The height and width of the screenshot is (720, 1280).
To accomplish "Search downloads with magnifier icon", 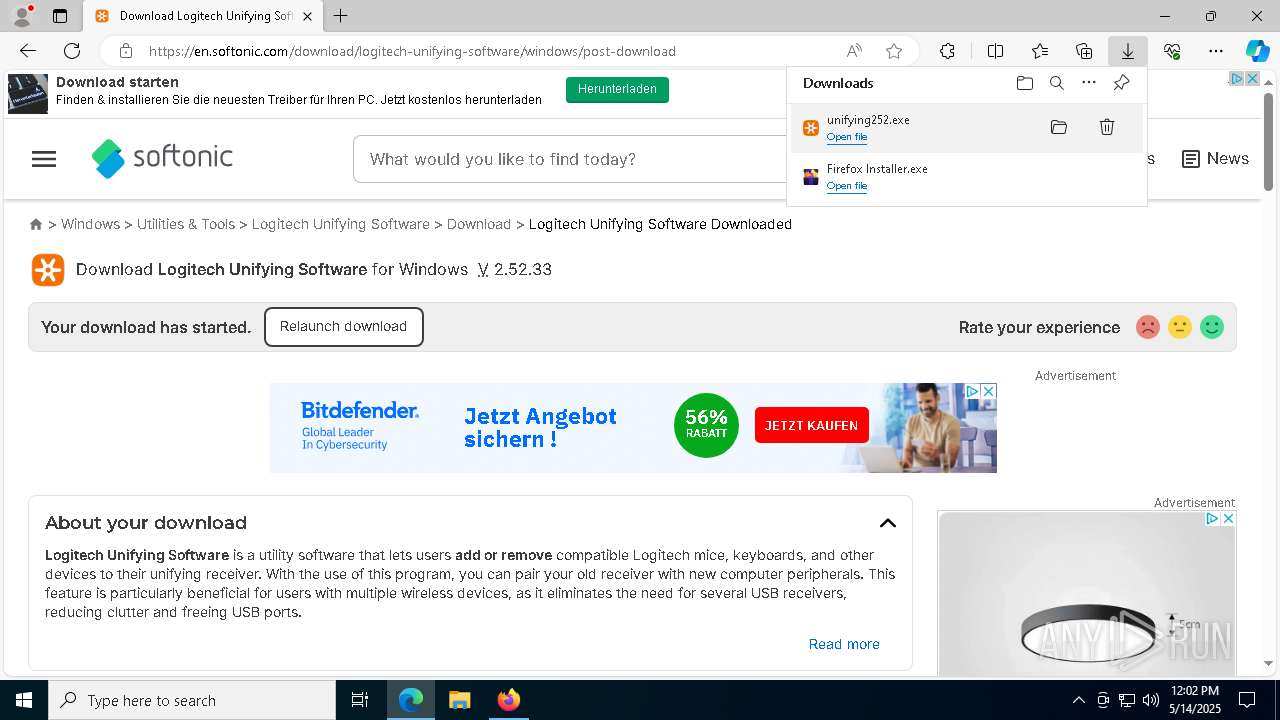I will coord(1057,83).
